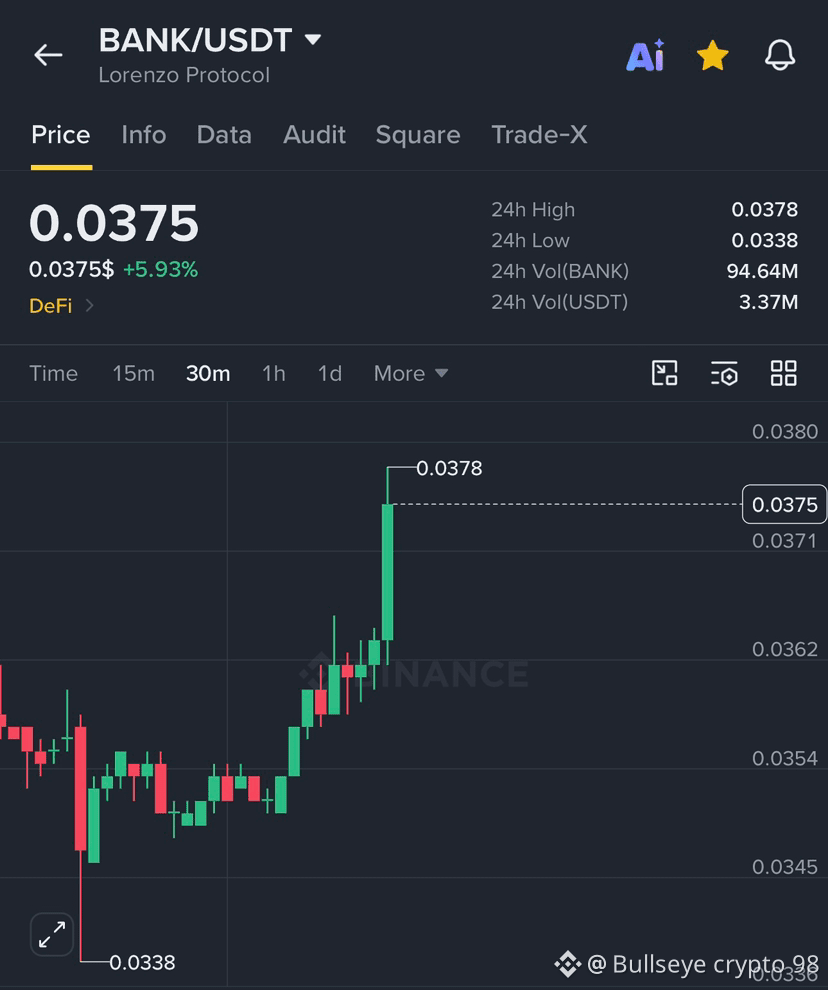This screenshot has width=828, height=990.
Task: Click the current price label 0.0375 on axis
Action: [784, 504]
